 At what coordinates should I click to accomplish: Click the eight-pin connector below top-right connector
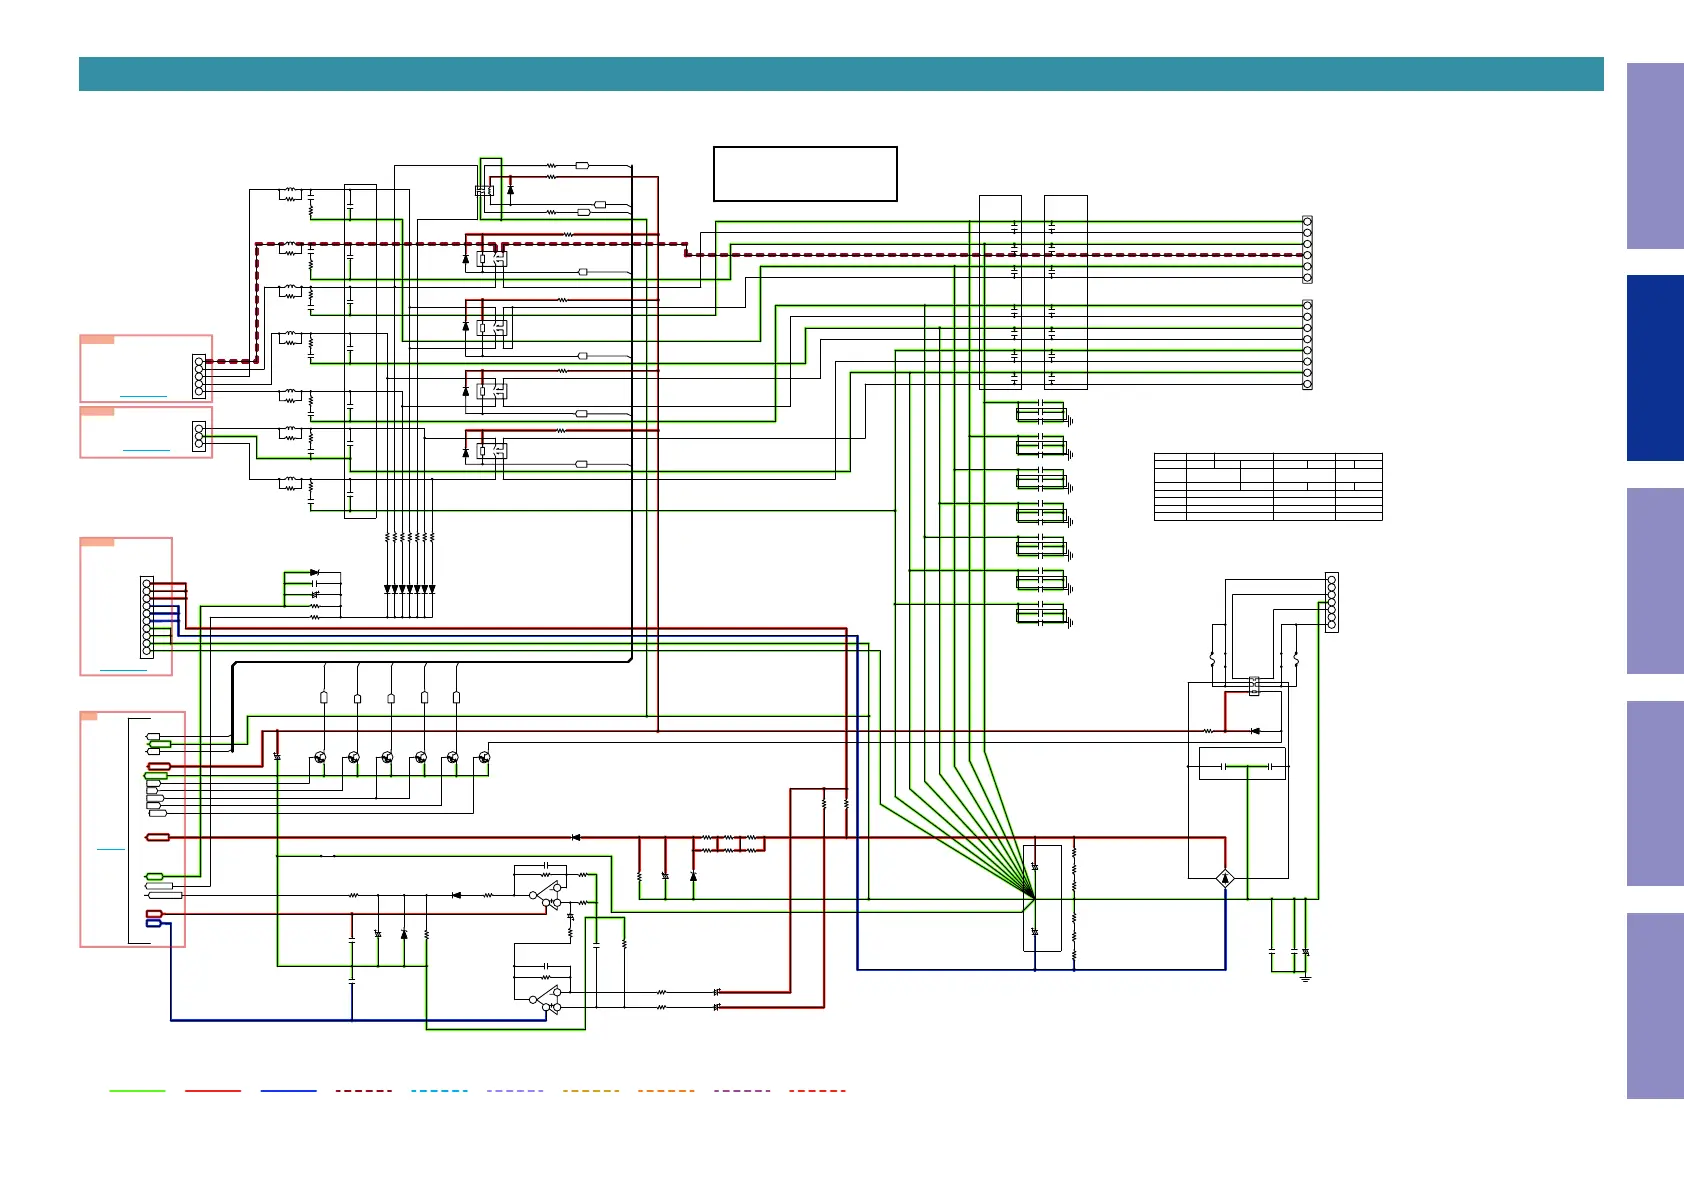coord(1307,345)
